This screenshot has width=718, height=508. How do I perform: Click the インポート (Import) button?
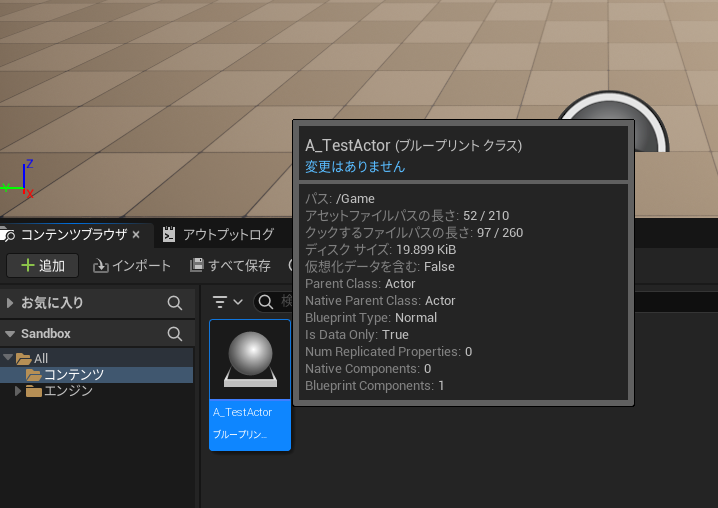[x=132, y=265]
